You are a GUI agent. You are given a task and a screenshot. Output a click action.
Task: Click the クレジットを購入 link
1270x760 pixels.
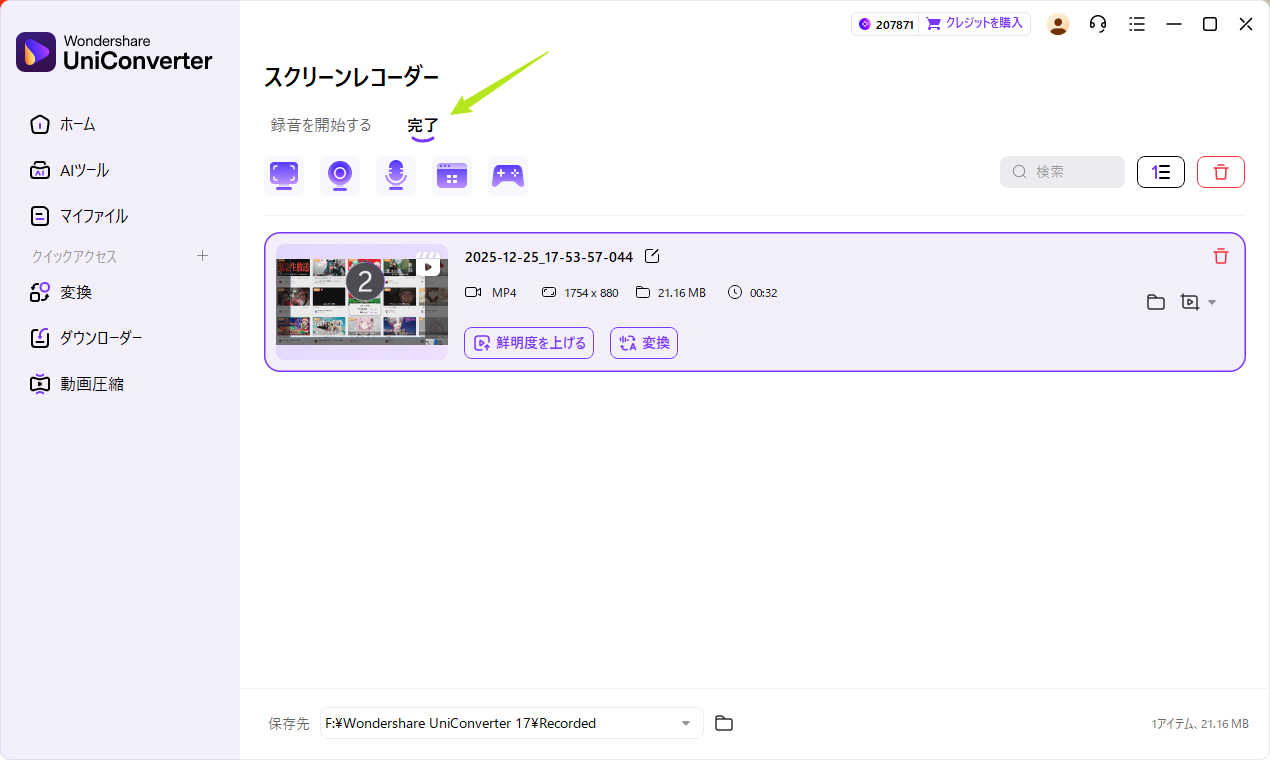pyautogui.click(x=975, y=23)
